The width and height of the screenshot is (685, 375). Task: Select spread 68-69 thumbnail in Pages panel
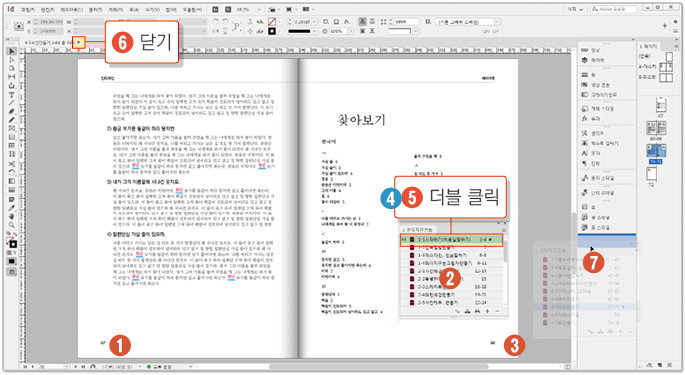(656, 128)
